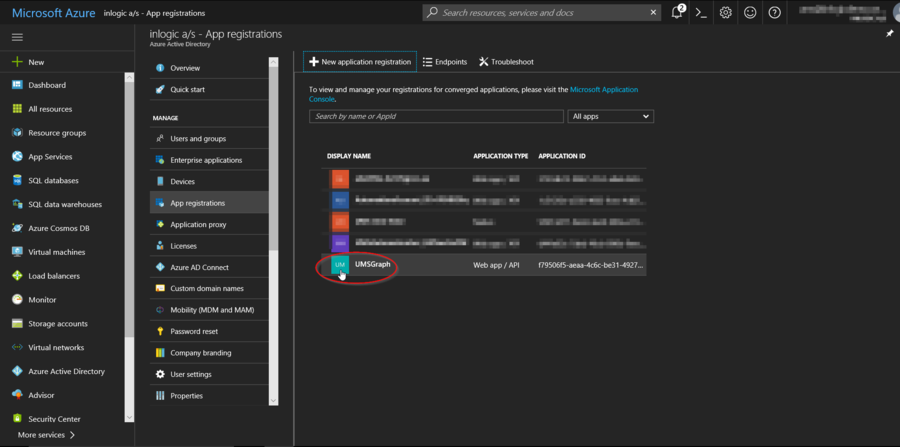Screen dimensions: 900x447
Task: Open Troubleshoot in the toolbar
Action: (x=506, y=62)
